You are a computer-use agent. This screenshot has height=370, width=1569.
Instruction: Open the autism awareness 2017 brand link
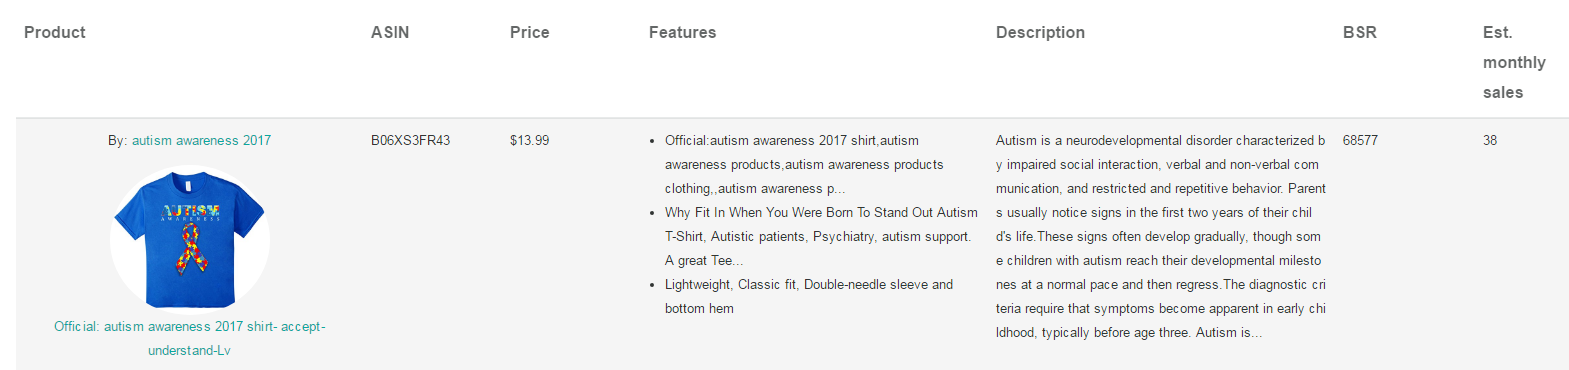click(x=201, y=141)
